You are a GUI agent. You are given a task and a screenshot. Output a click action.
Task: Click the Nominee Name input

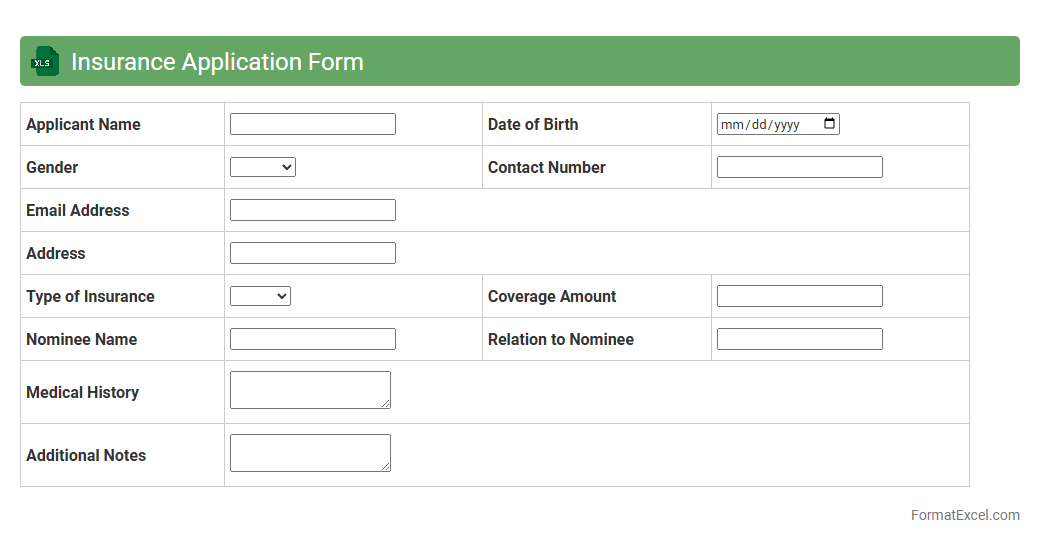click(312, 339)
